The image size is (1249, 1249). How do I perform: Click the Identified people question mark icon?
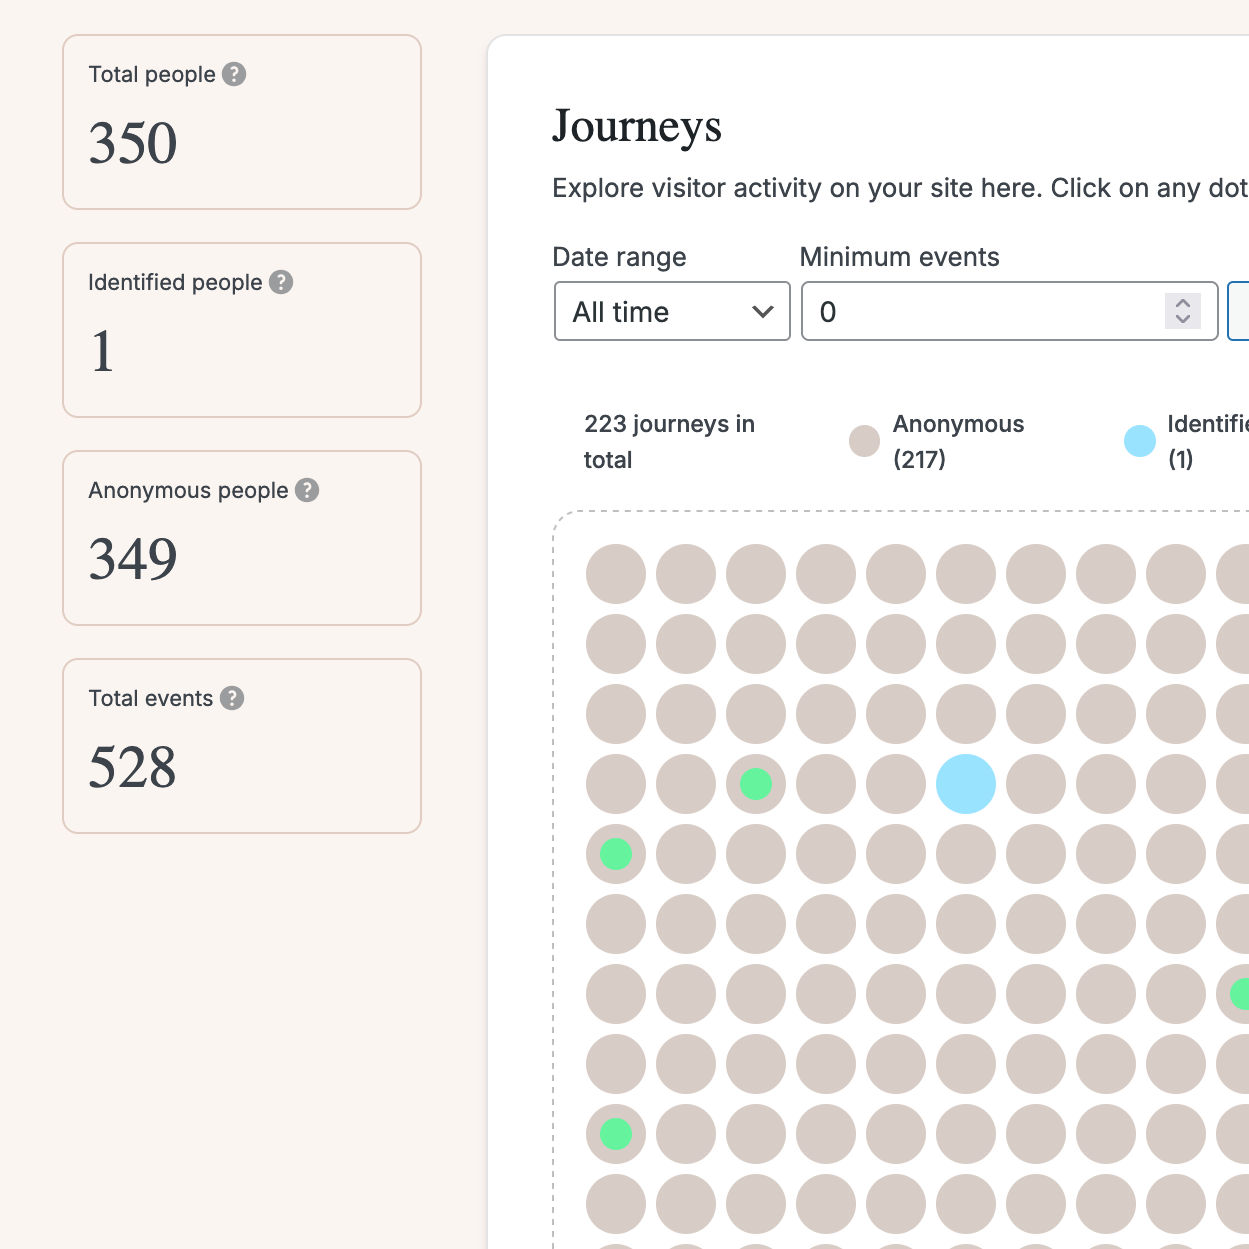click(x=281, y=282)
